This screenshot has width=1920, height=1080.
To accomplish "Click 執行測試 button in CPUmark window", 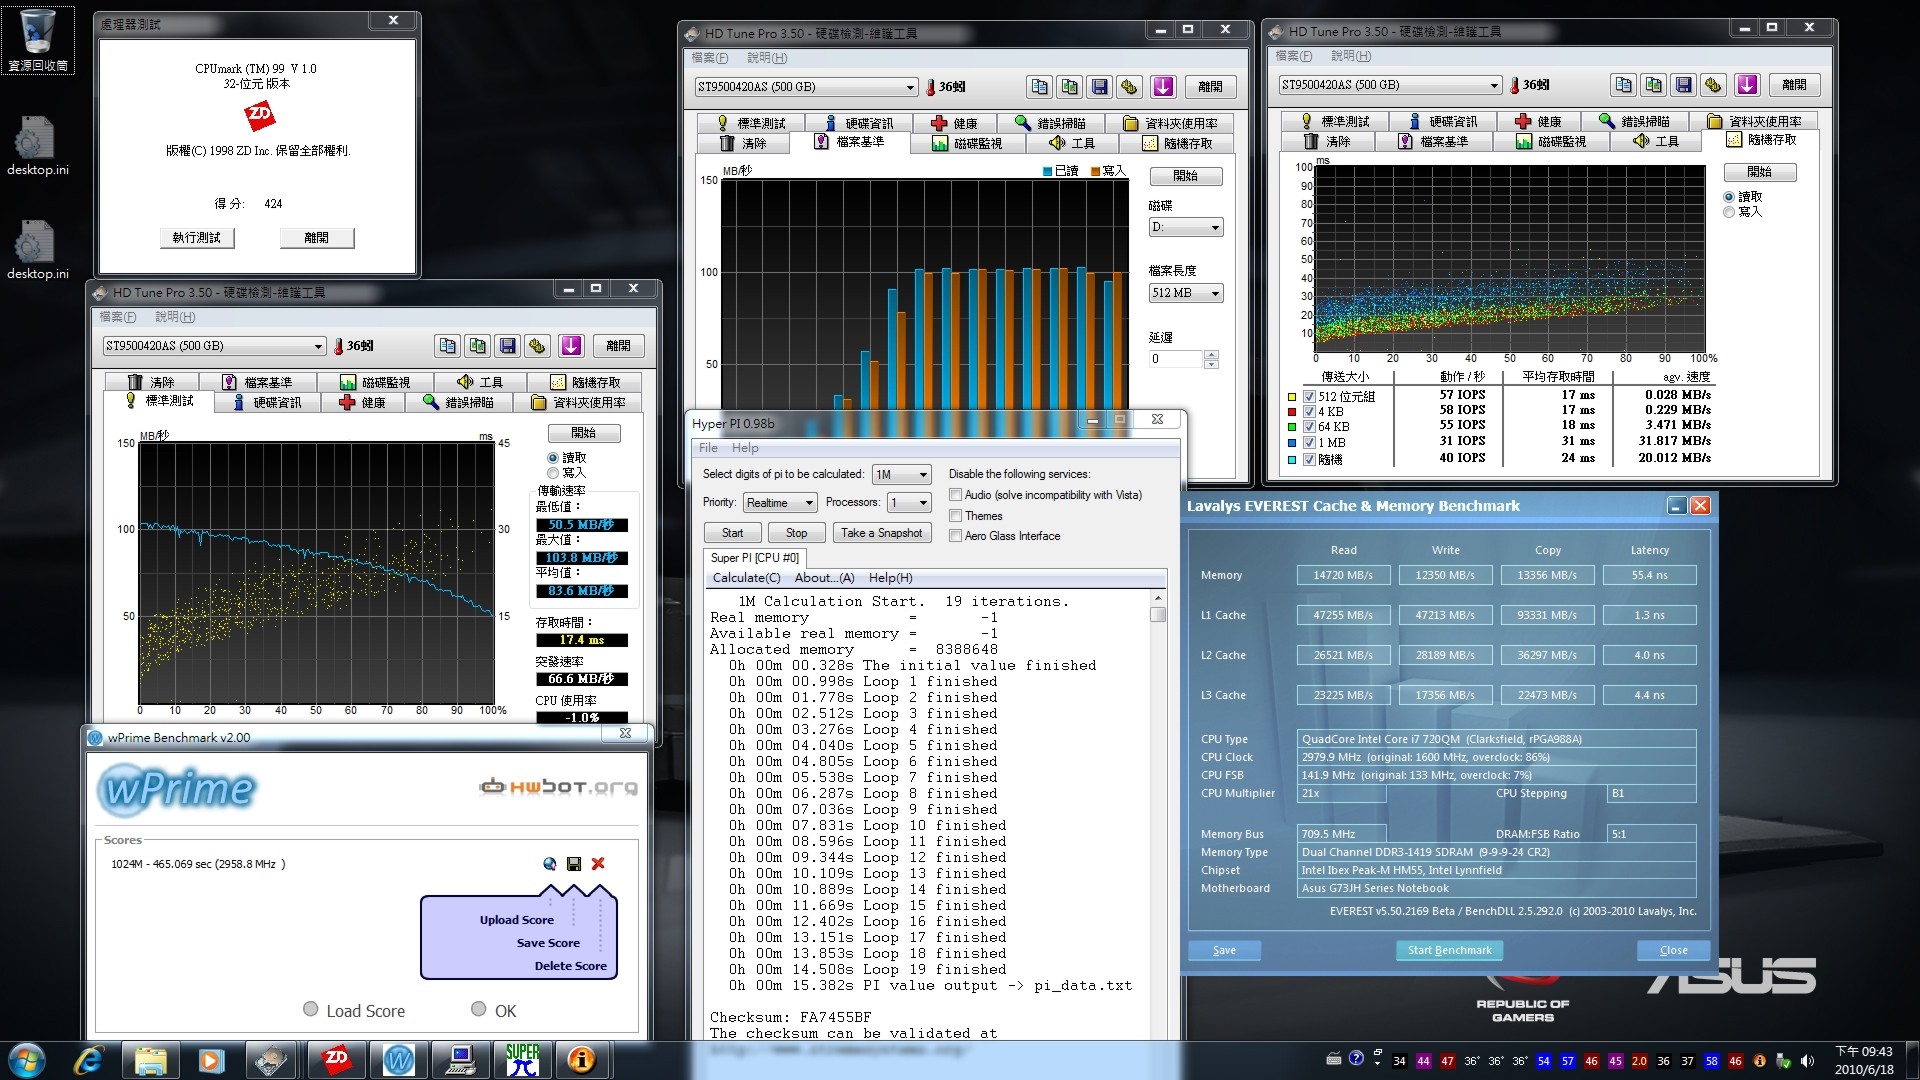I will pyautogui.click(x=196, y=238).
